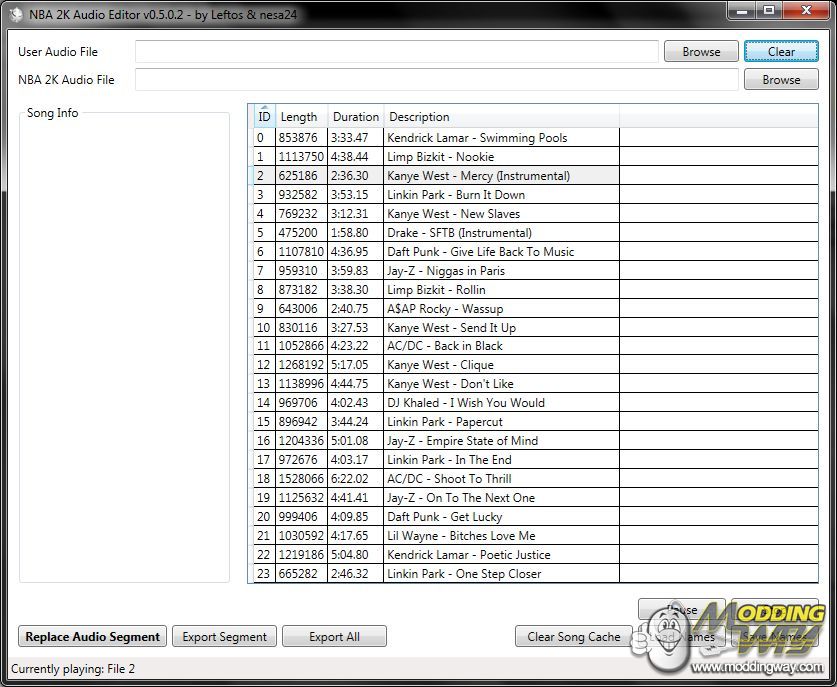Close the NBA 2K Audio Editor window
837x687 pixels.
803,11
